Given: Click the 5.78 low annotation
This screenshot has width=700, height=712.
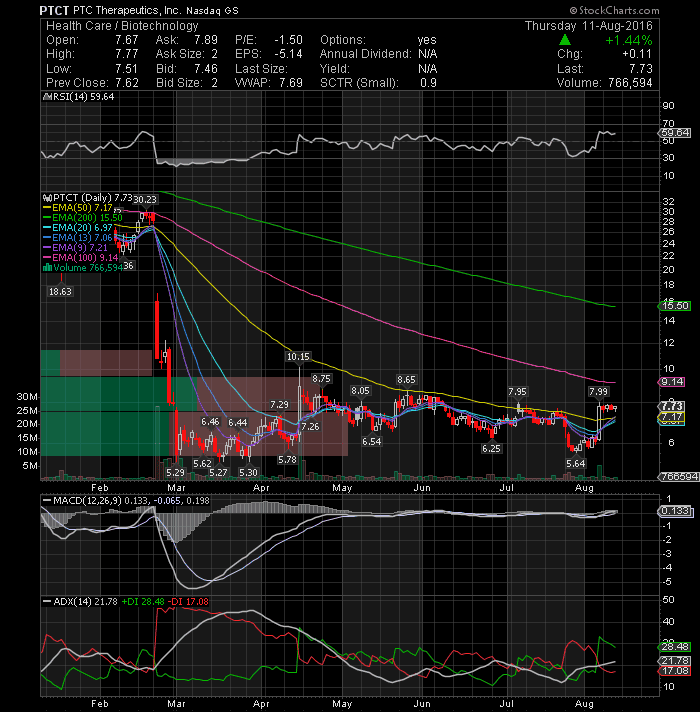Looking at the screenshot, I should 287,460.
